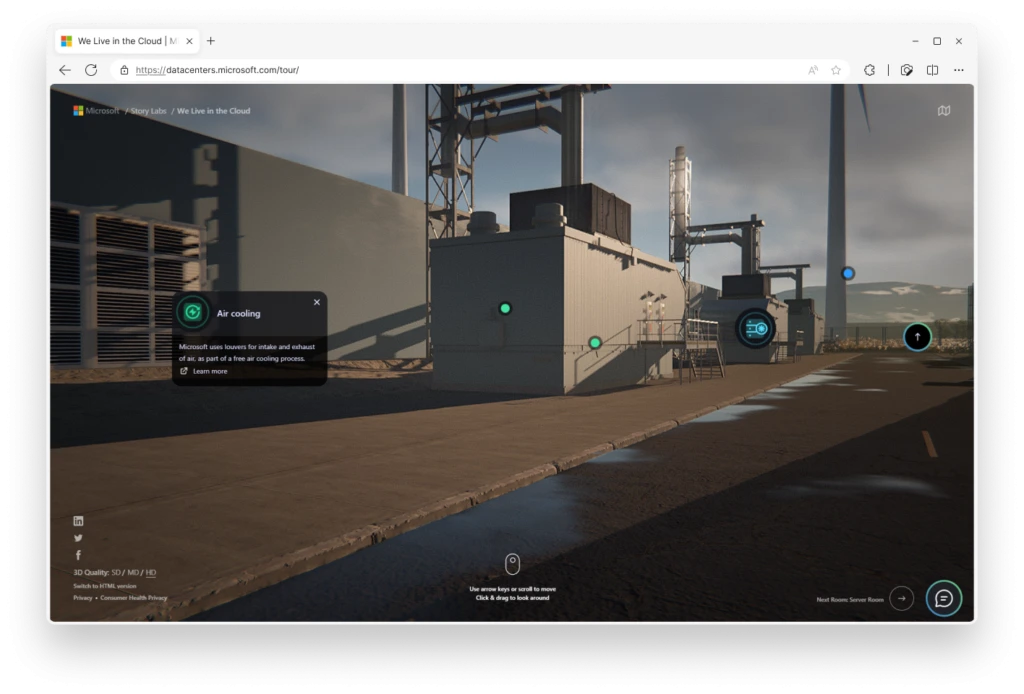Set 3D quality to SD

pos(116,573)
